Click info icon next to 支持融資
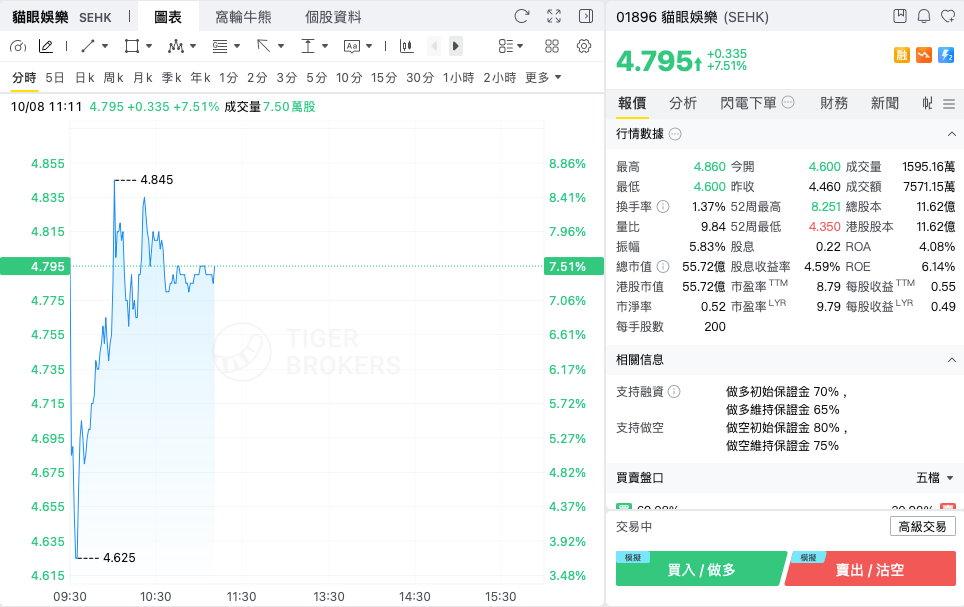This screenshot has width=964, height=607. [674, 392]
